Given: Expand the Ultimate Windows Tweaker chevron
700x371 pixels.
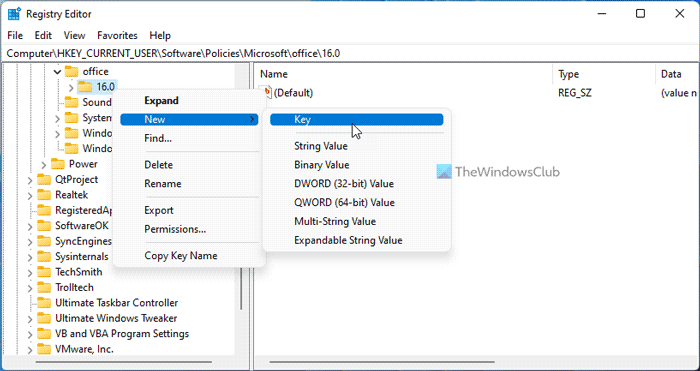Looking at the screenshot, I should [30, 319].
